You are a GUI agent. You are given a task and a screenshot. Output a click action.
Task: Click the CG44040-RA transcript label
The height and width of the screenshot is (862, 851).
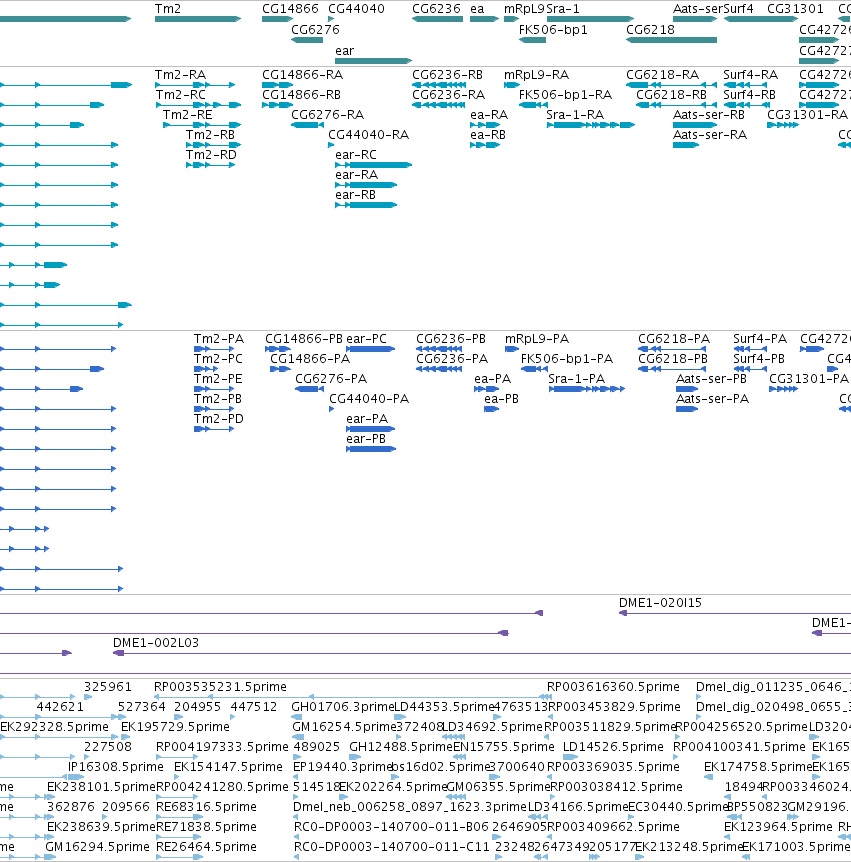point(368,135)
